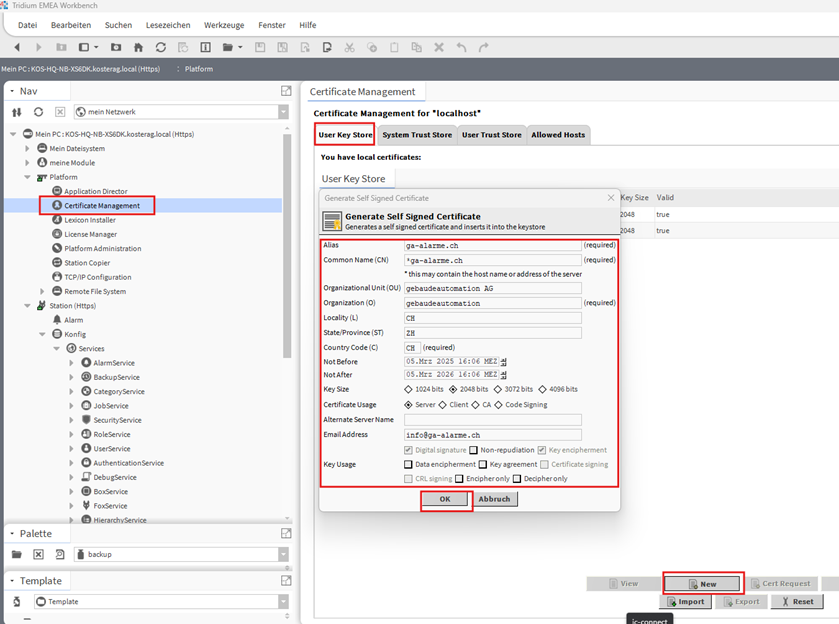Click Palette close icon
The image size is (839, 624).
coord(39,554)
